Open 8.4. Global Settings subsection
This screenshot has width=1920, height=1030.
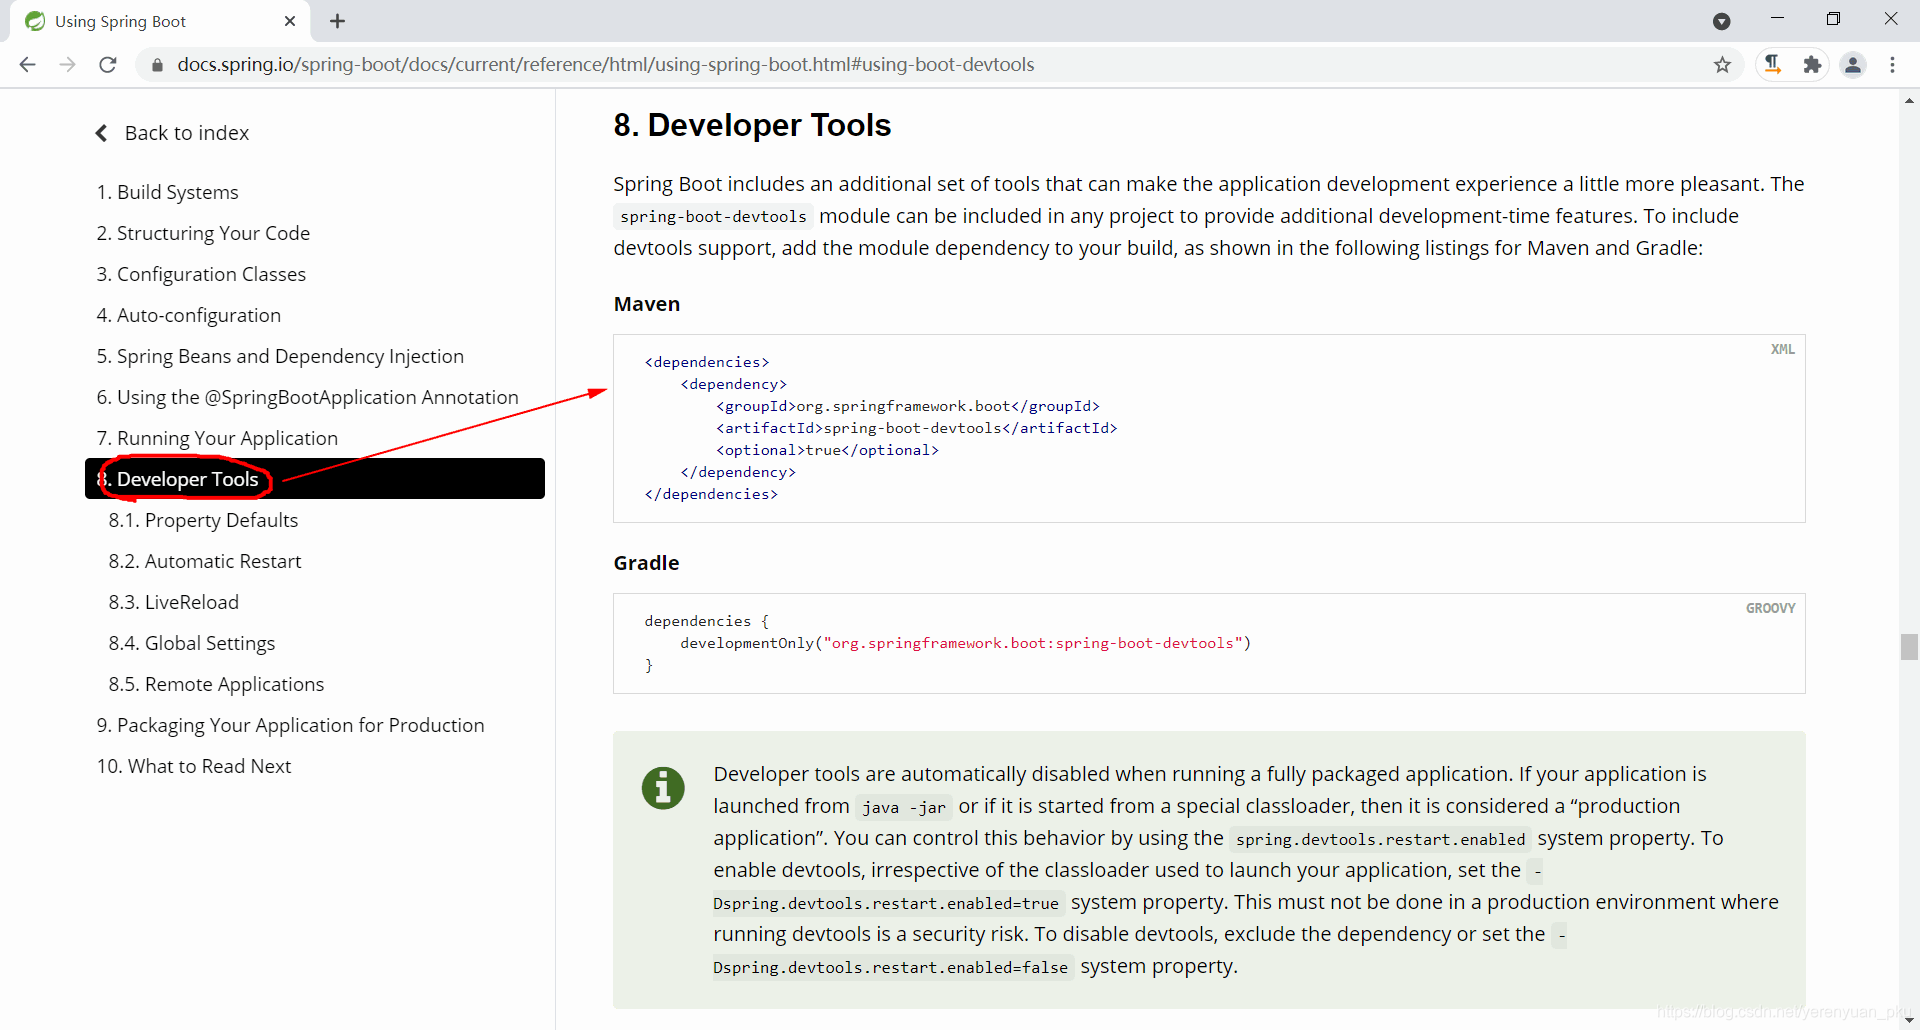(x=191, y=643)
